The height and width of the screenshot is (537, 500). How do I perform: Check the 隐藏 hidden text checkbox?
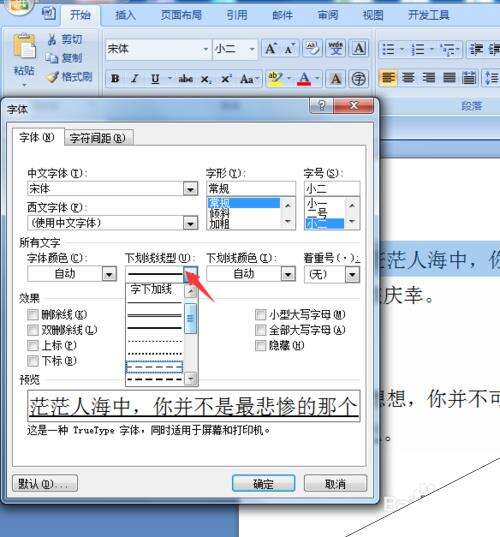pyautogui.click(x=261, y=345)
